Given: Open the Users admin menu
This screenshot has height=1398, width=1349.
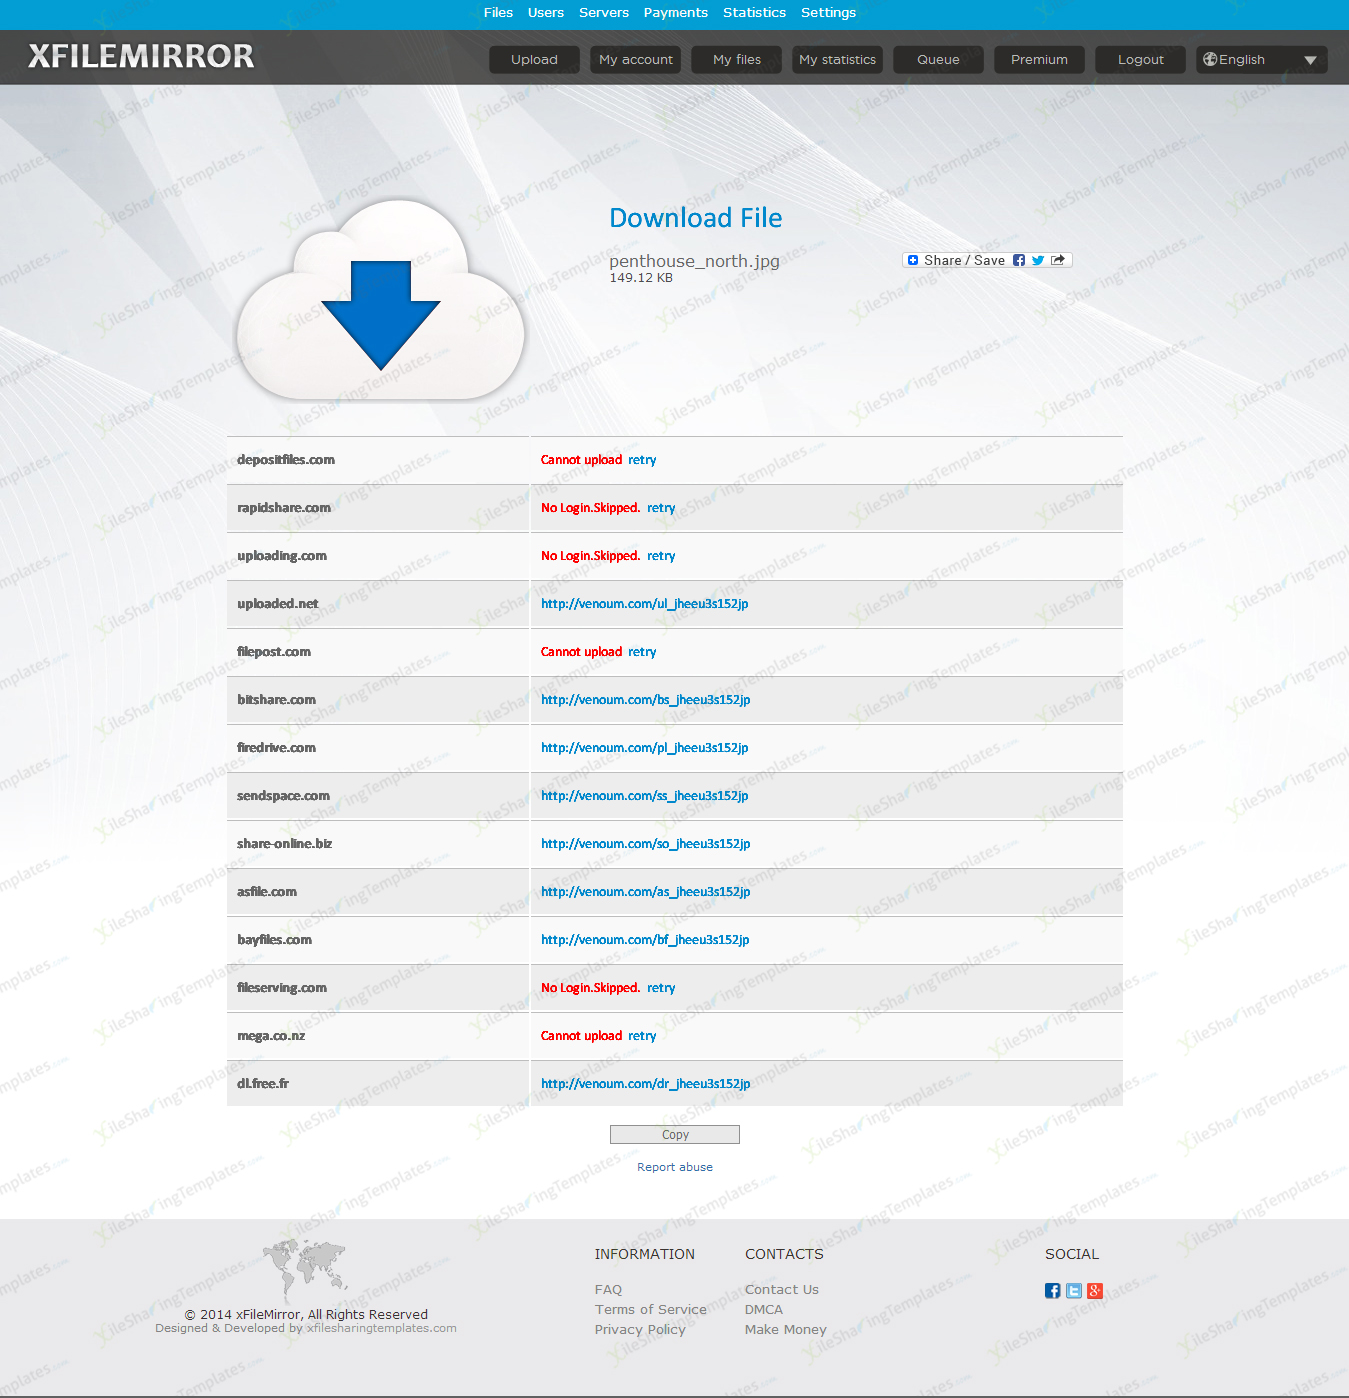Looking at the screenshot, I should tap(546, 13).
